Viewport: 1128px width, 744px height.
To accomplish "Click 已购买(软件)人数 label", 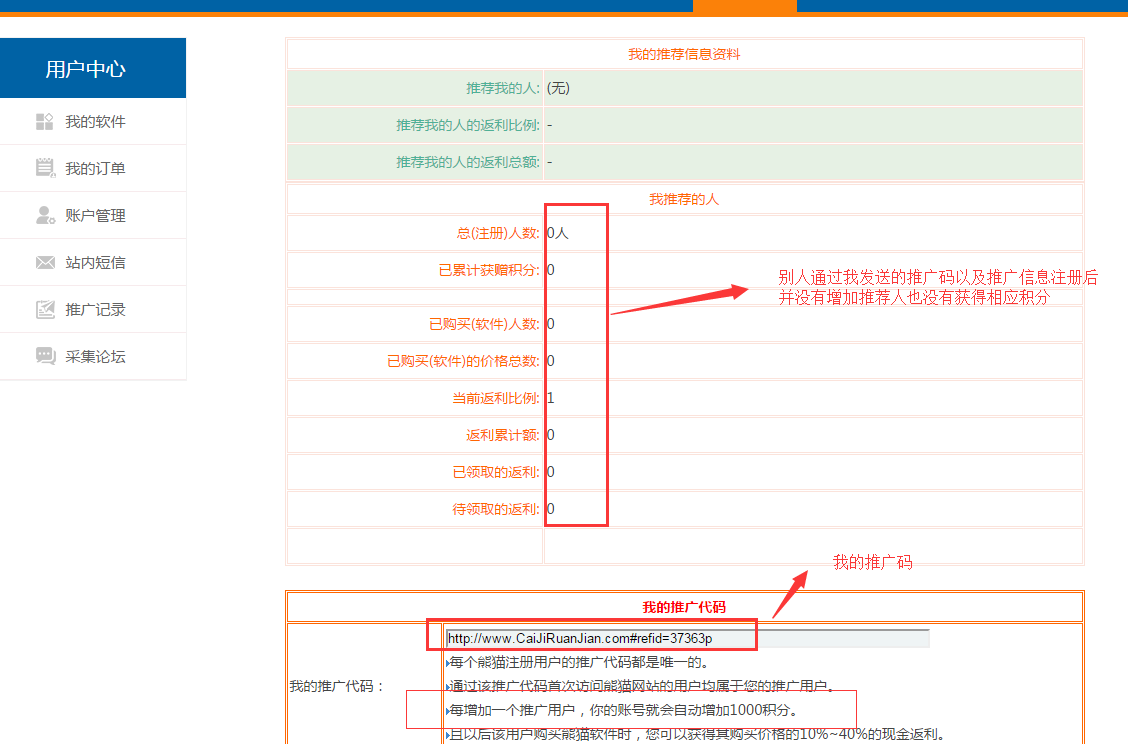I will tap(484, 324).
